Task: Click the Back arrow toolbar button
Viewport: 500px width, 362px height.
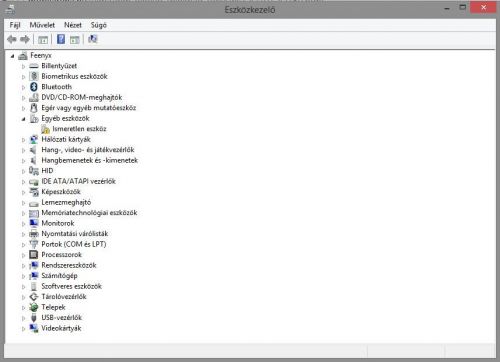Action: pos(12,39)
